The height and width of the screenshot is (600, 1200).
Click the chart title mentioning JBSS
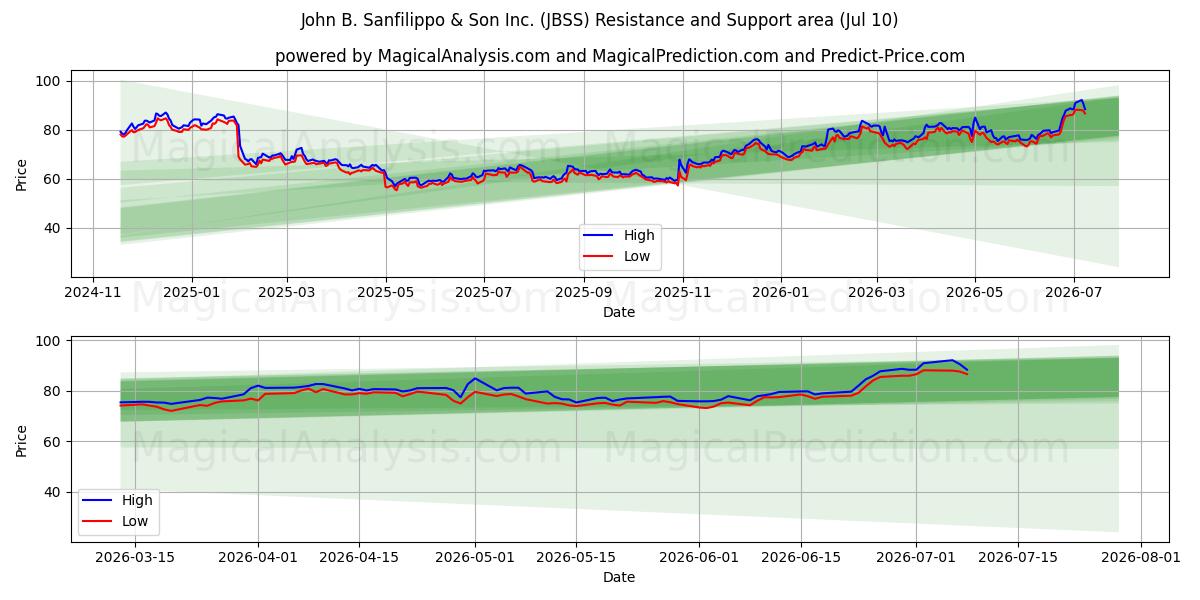[x=599, y=20]
